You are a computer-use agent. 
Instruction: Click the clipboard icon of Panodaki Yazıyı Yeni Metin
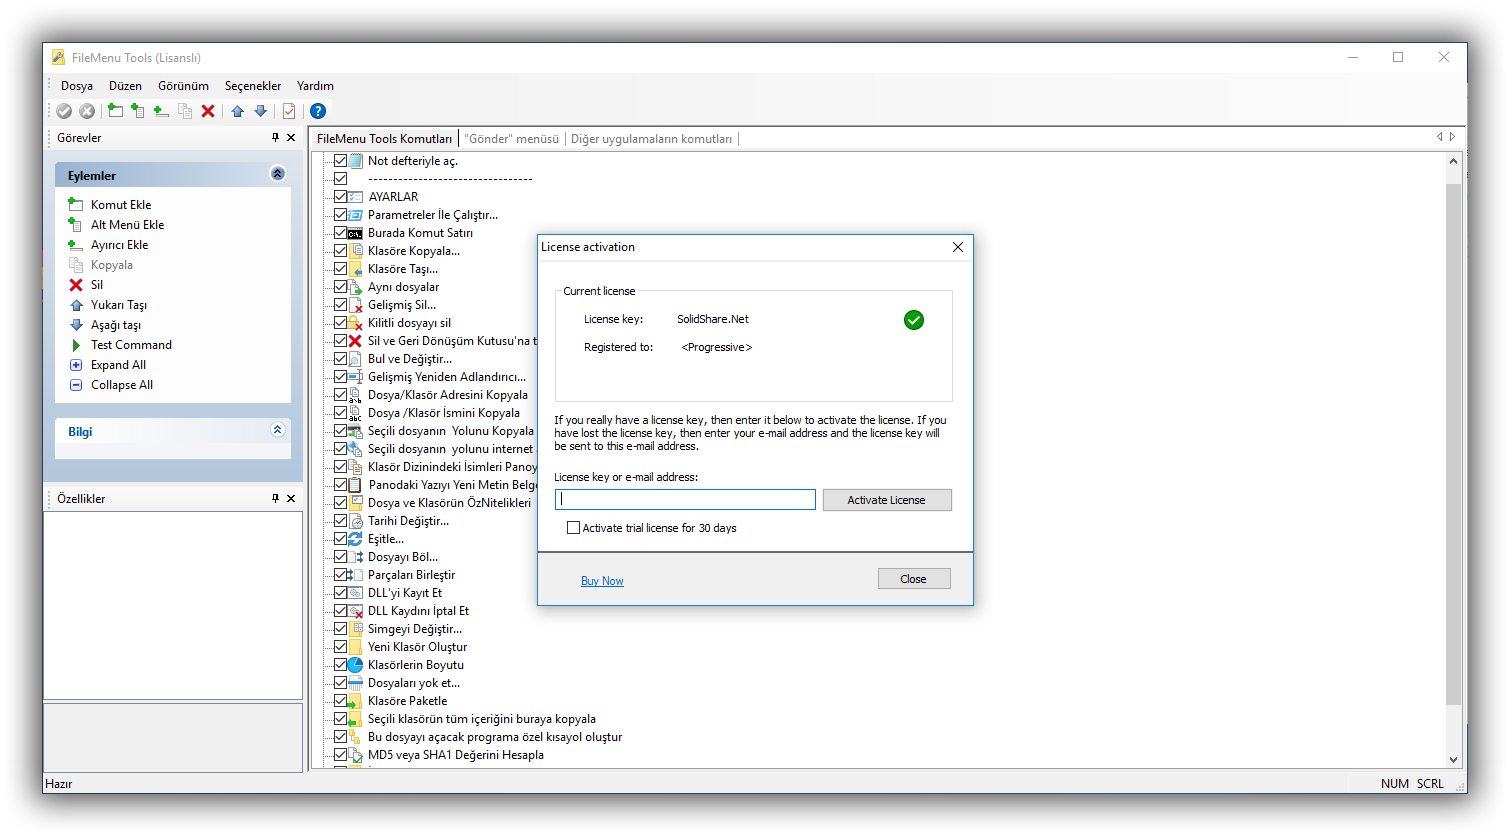[356, 485]
